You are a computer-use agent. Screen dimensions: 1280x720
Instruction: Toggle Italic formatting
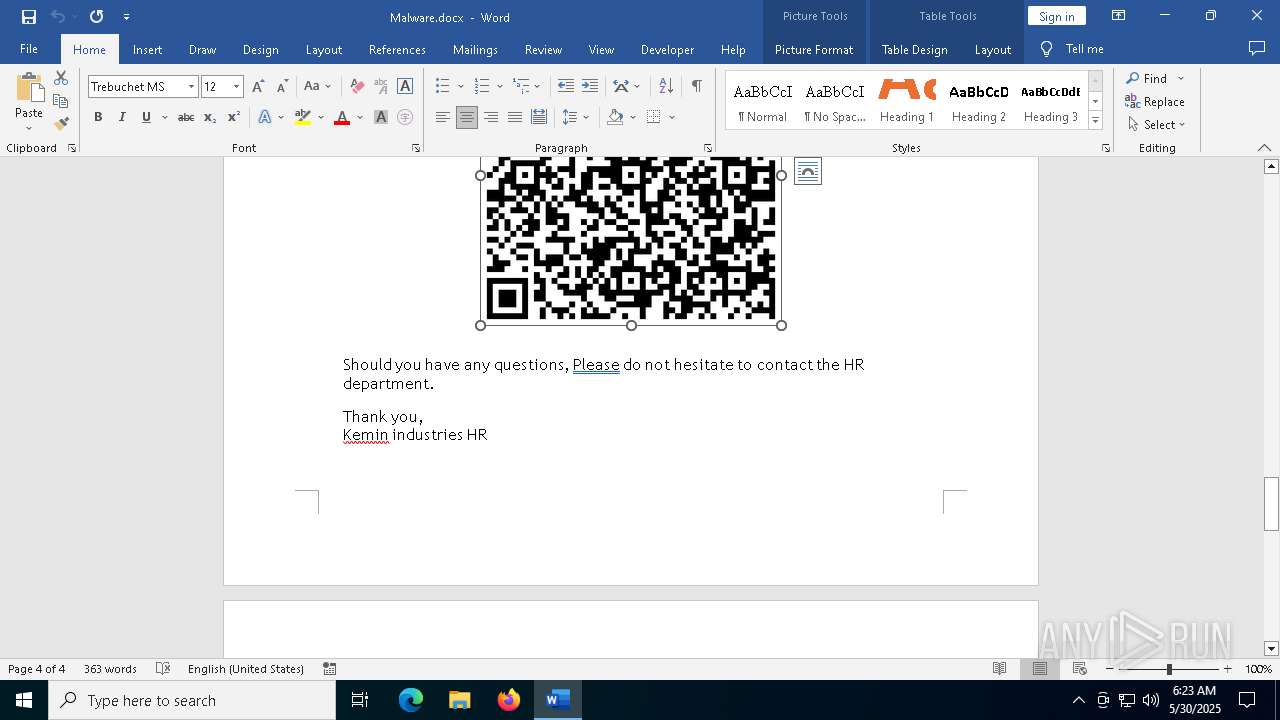point(122,117)
